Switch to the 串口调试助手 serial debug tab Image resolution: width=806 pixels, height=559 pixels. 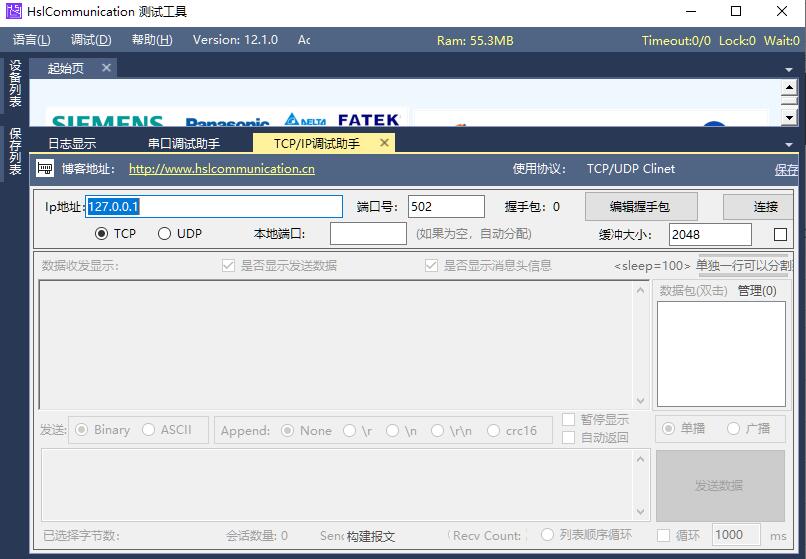click(184, 144)
